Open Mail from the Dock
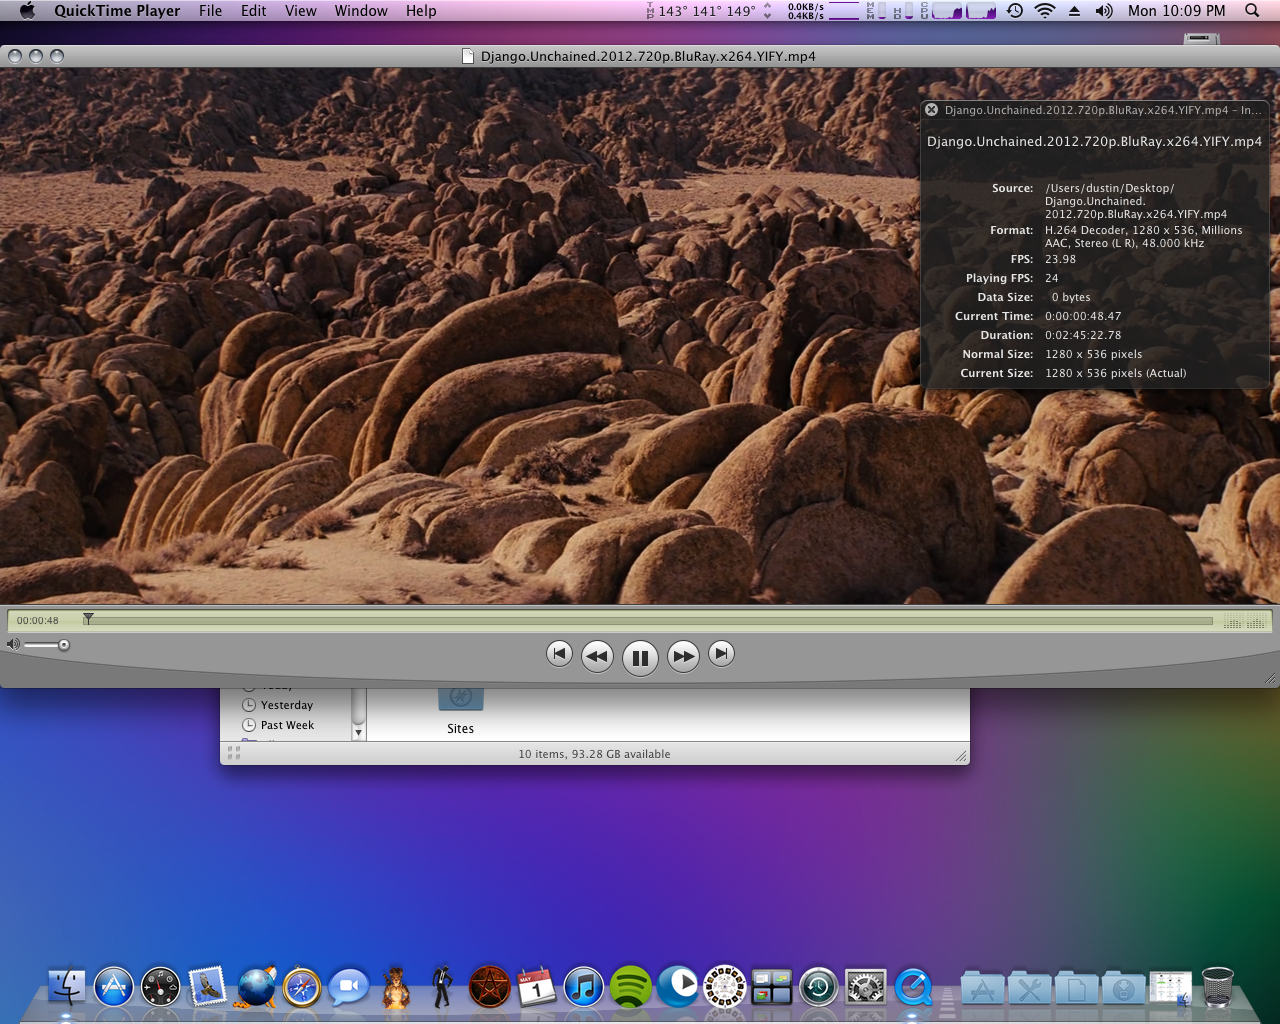Screen dimensions: 1280x1024 pyautogui.click(x=207, y=988)
